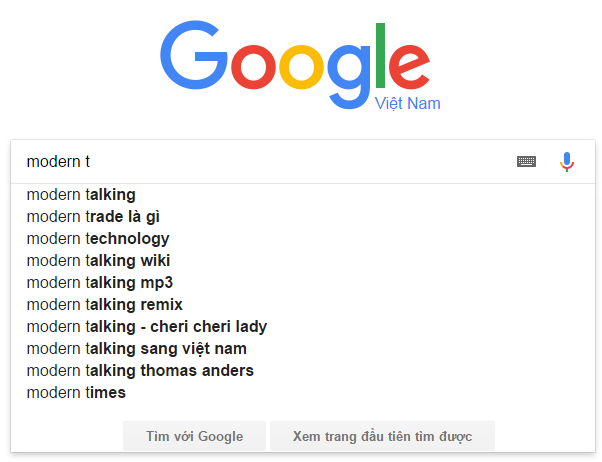This screenshot has height=462, width=602.
Task: Activate voice search microphone icon
Action: (567, 162)
